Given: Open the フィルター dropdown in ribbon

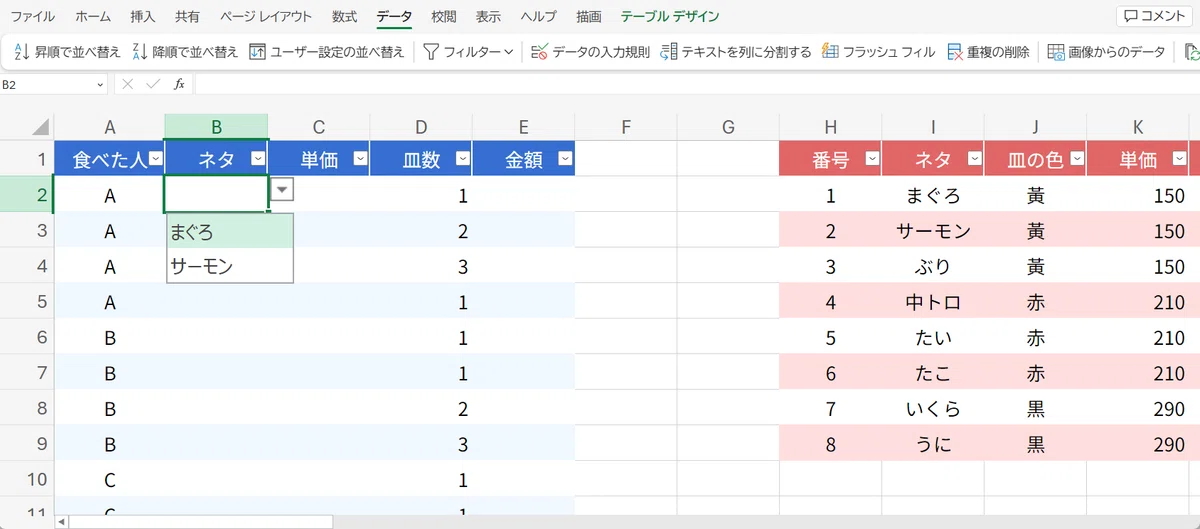Looking at the screenshot, I should 468,52.
